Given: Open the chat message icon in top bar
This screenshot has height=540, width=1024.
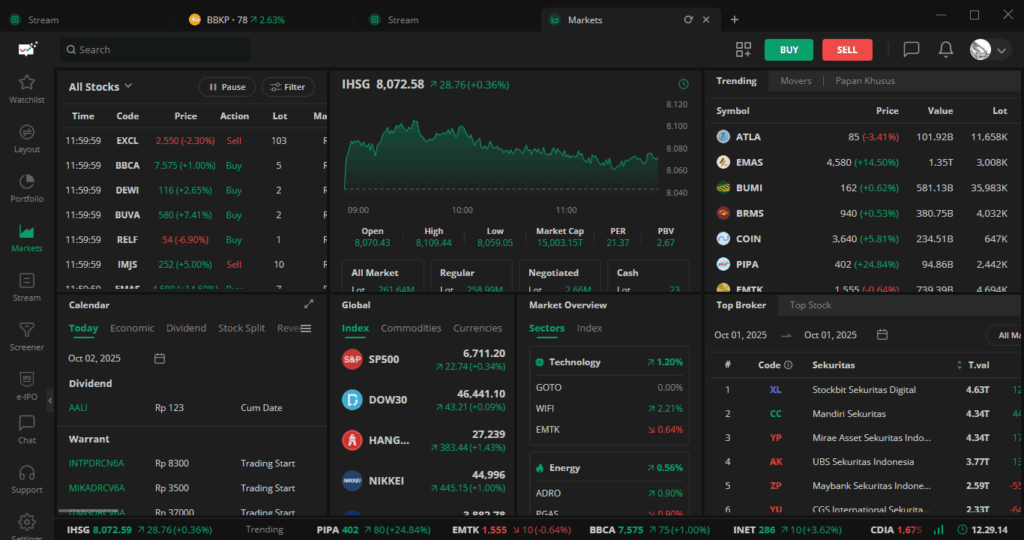Looking at the screenshot, I should [x=911, y=49].
